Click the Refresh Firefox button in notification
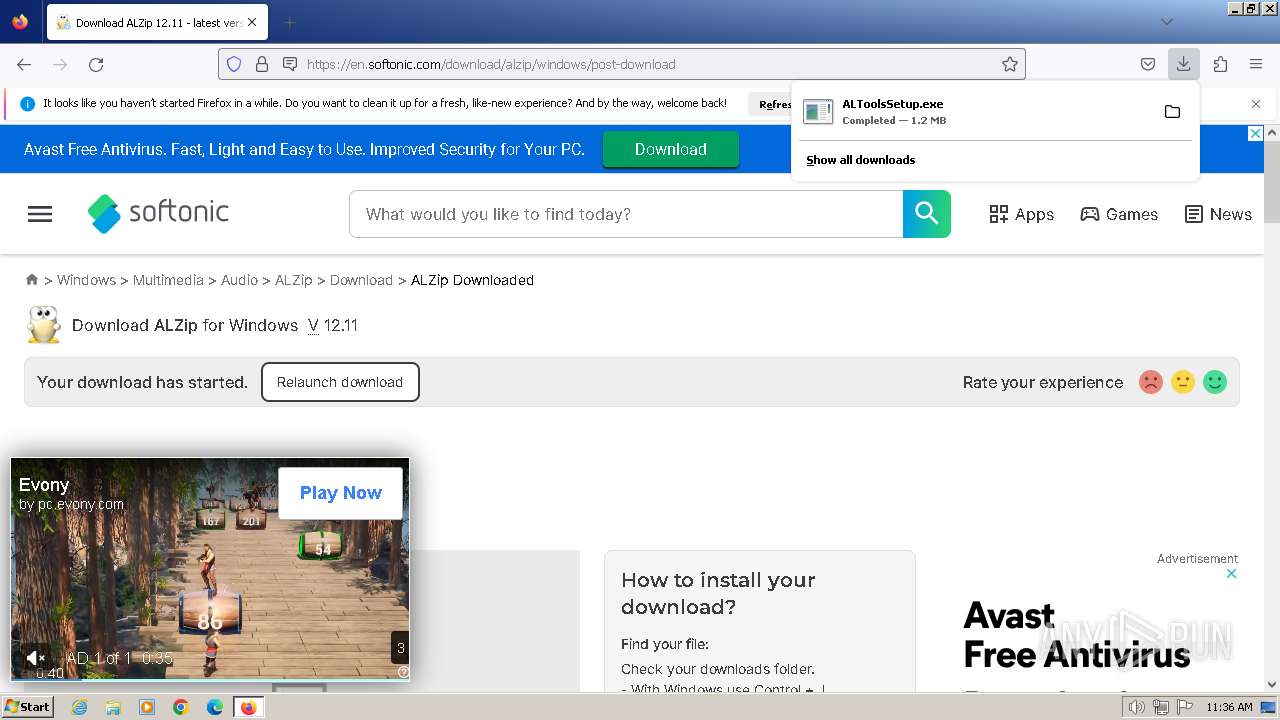Image resolution: width=1280 pixels, height=720 pixels. pos(773,104)
